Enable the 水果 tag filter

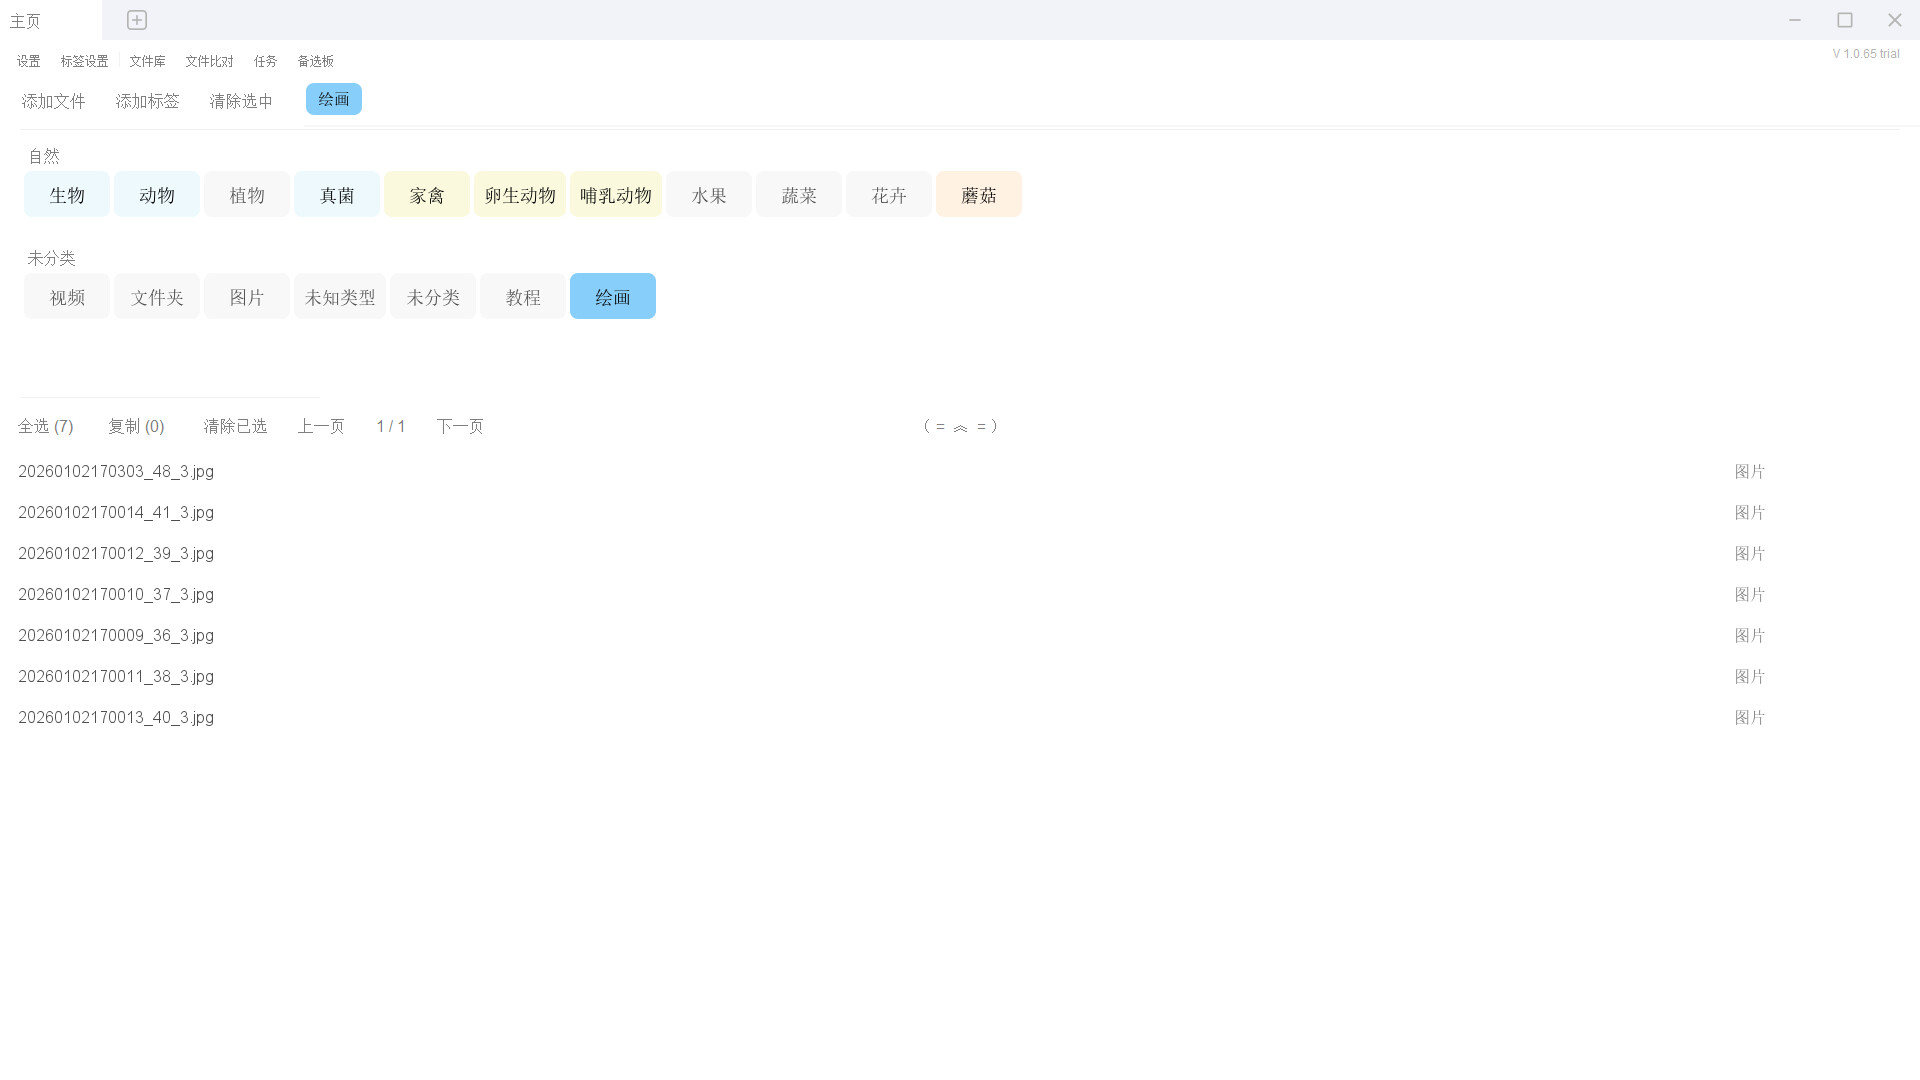[708, 194]
